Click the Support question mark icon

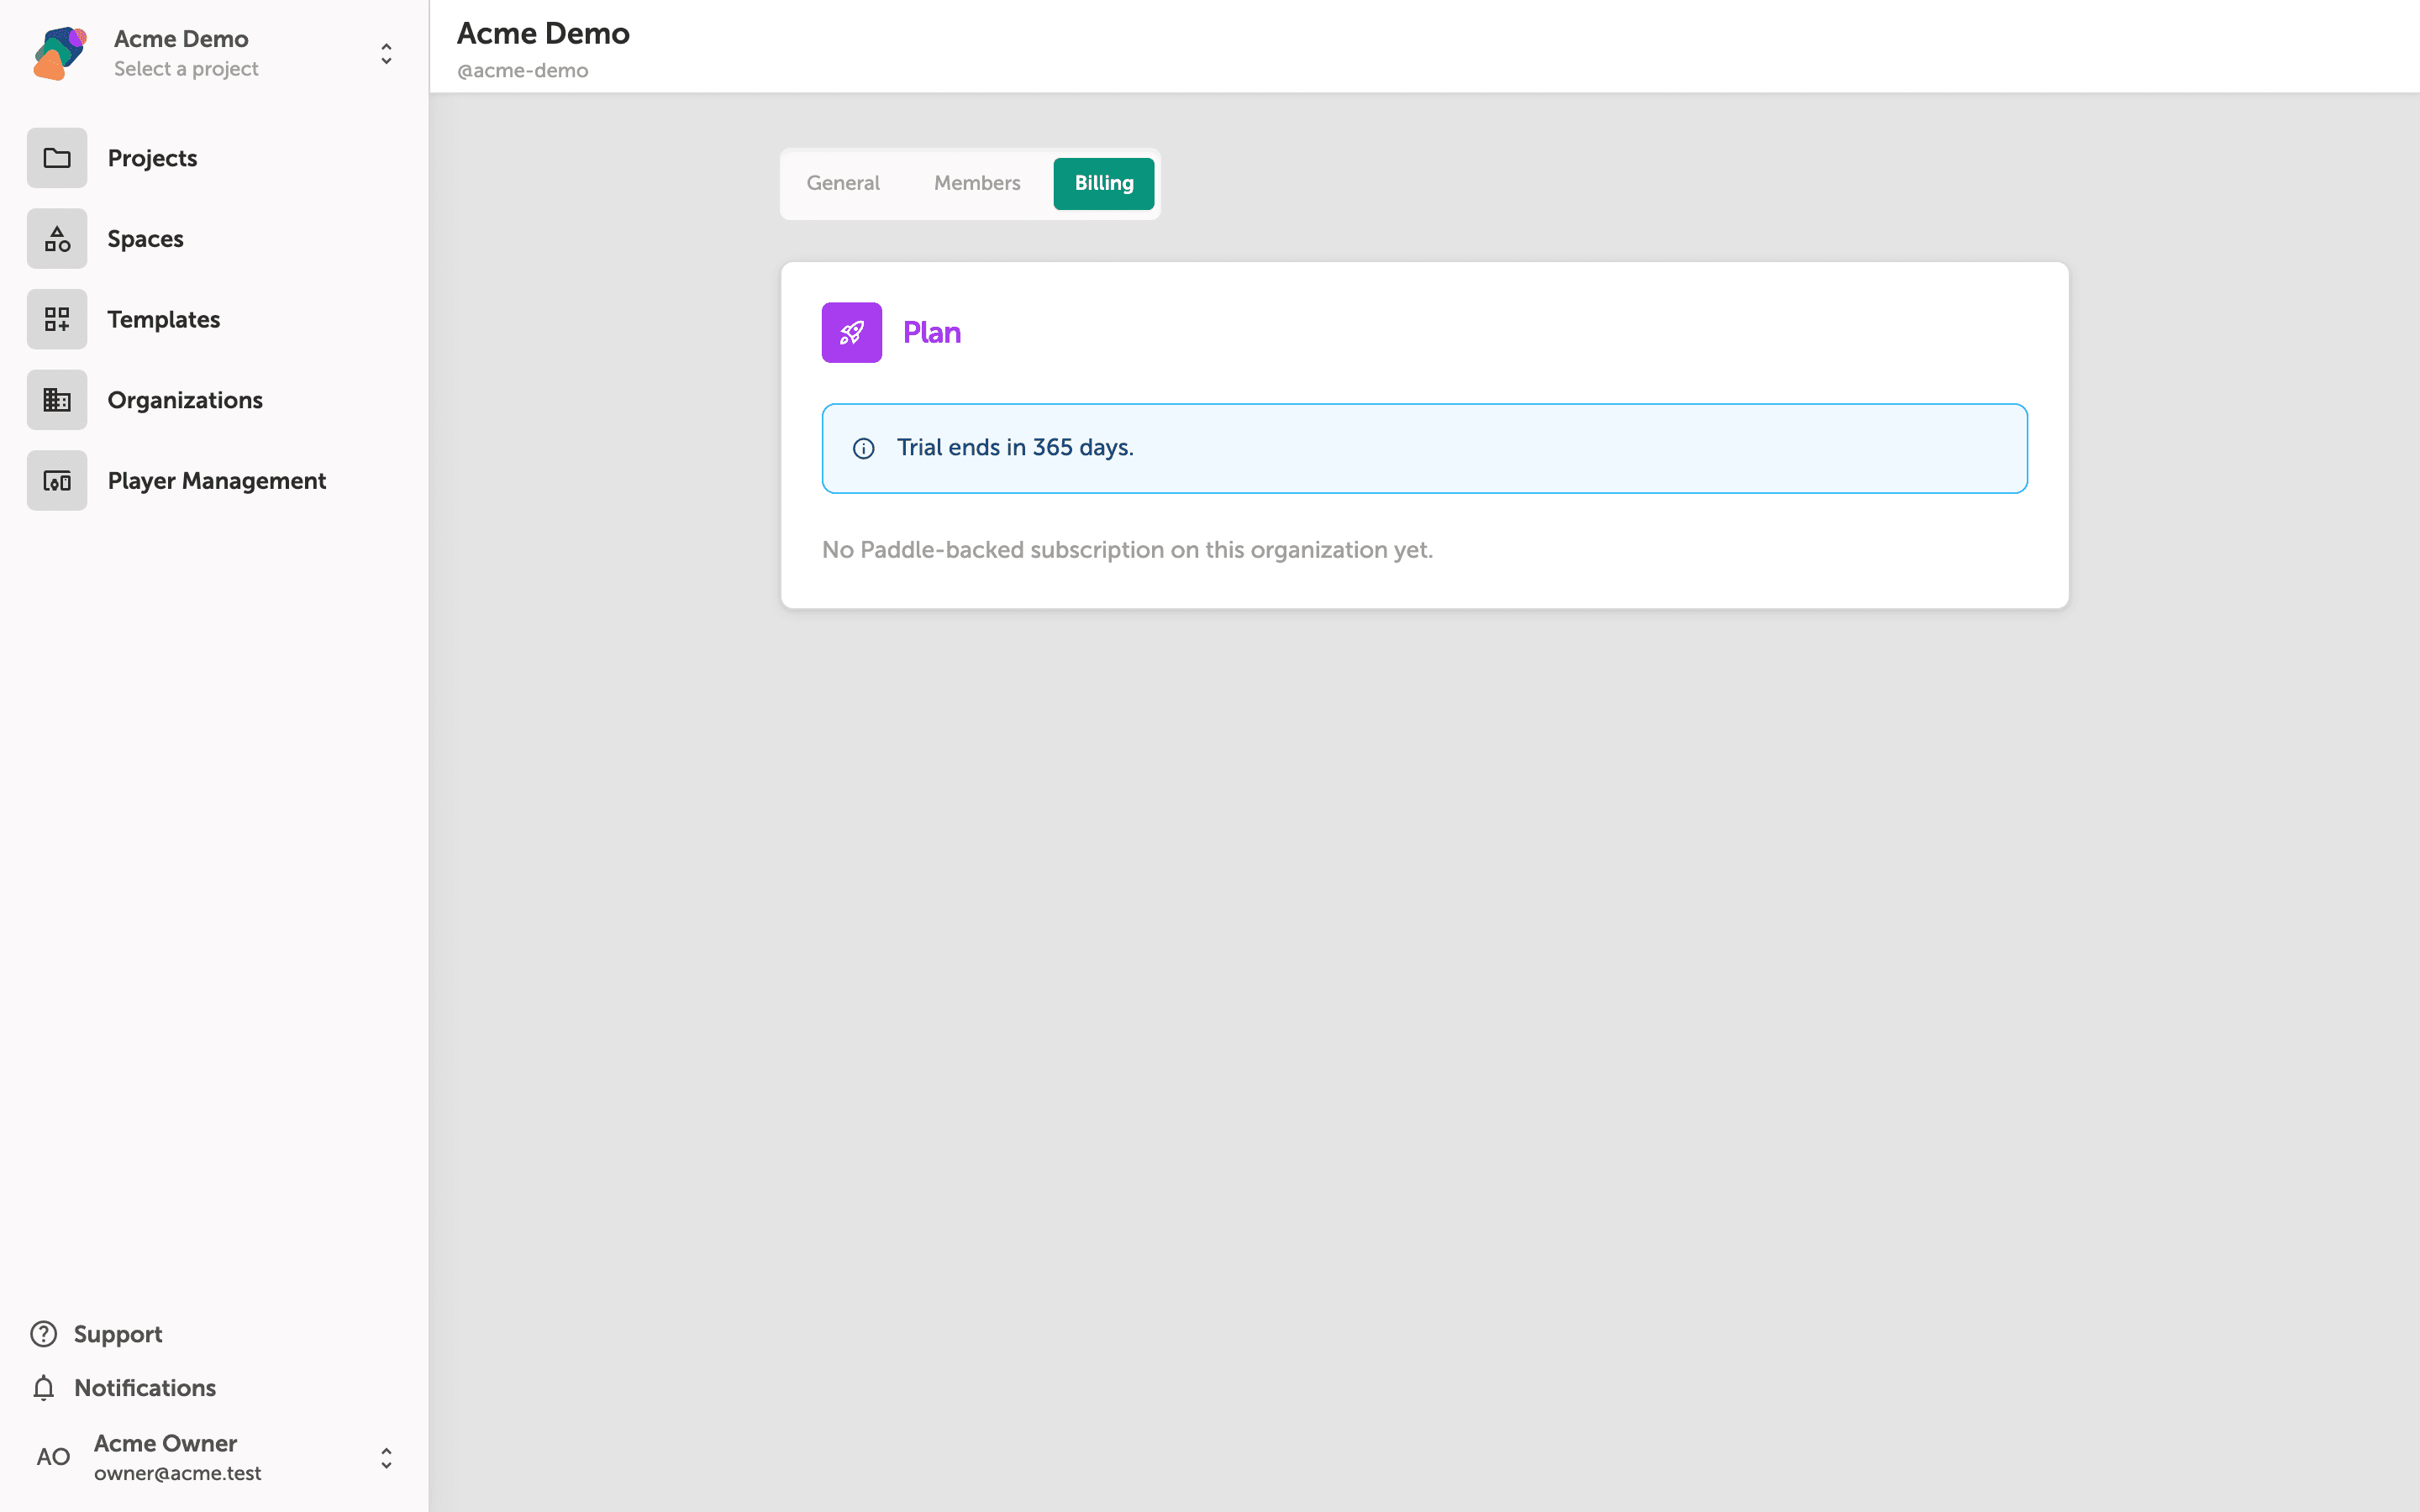[x=44, y=1334]
